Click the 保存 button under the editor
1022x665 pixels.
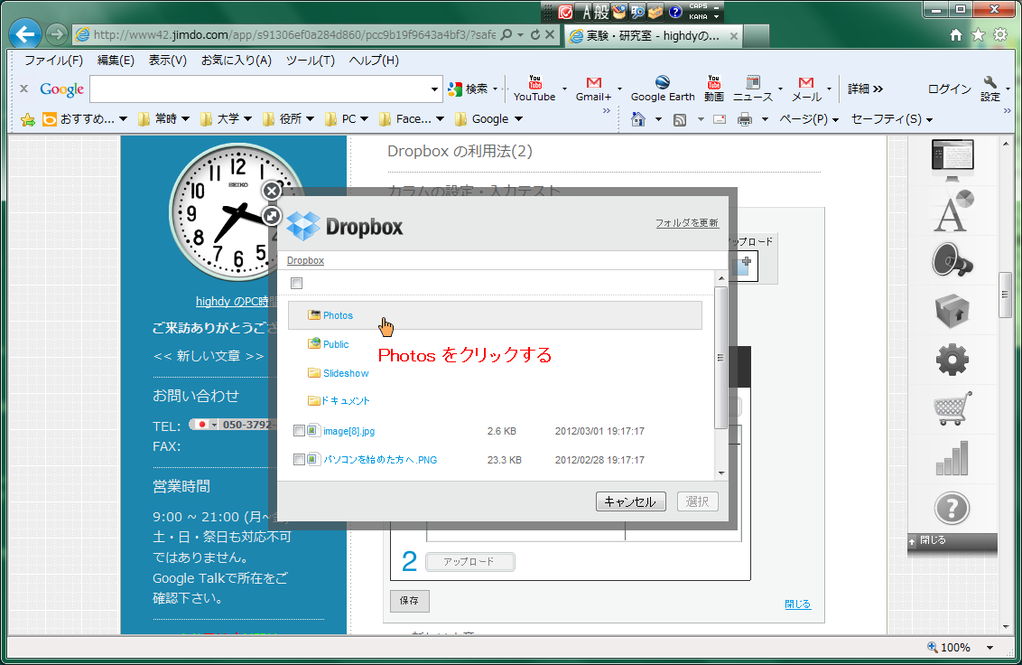pyautogui.click(x=409, y=600)
